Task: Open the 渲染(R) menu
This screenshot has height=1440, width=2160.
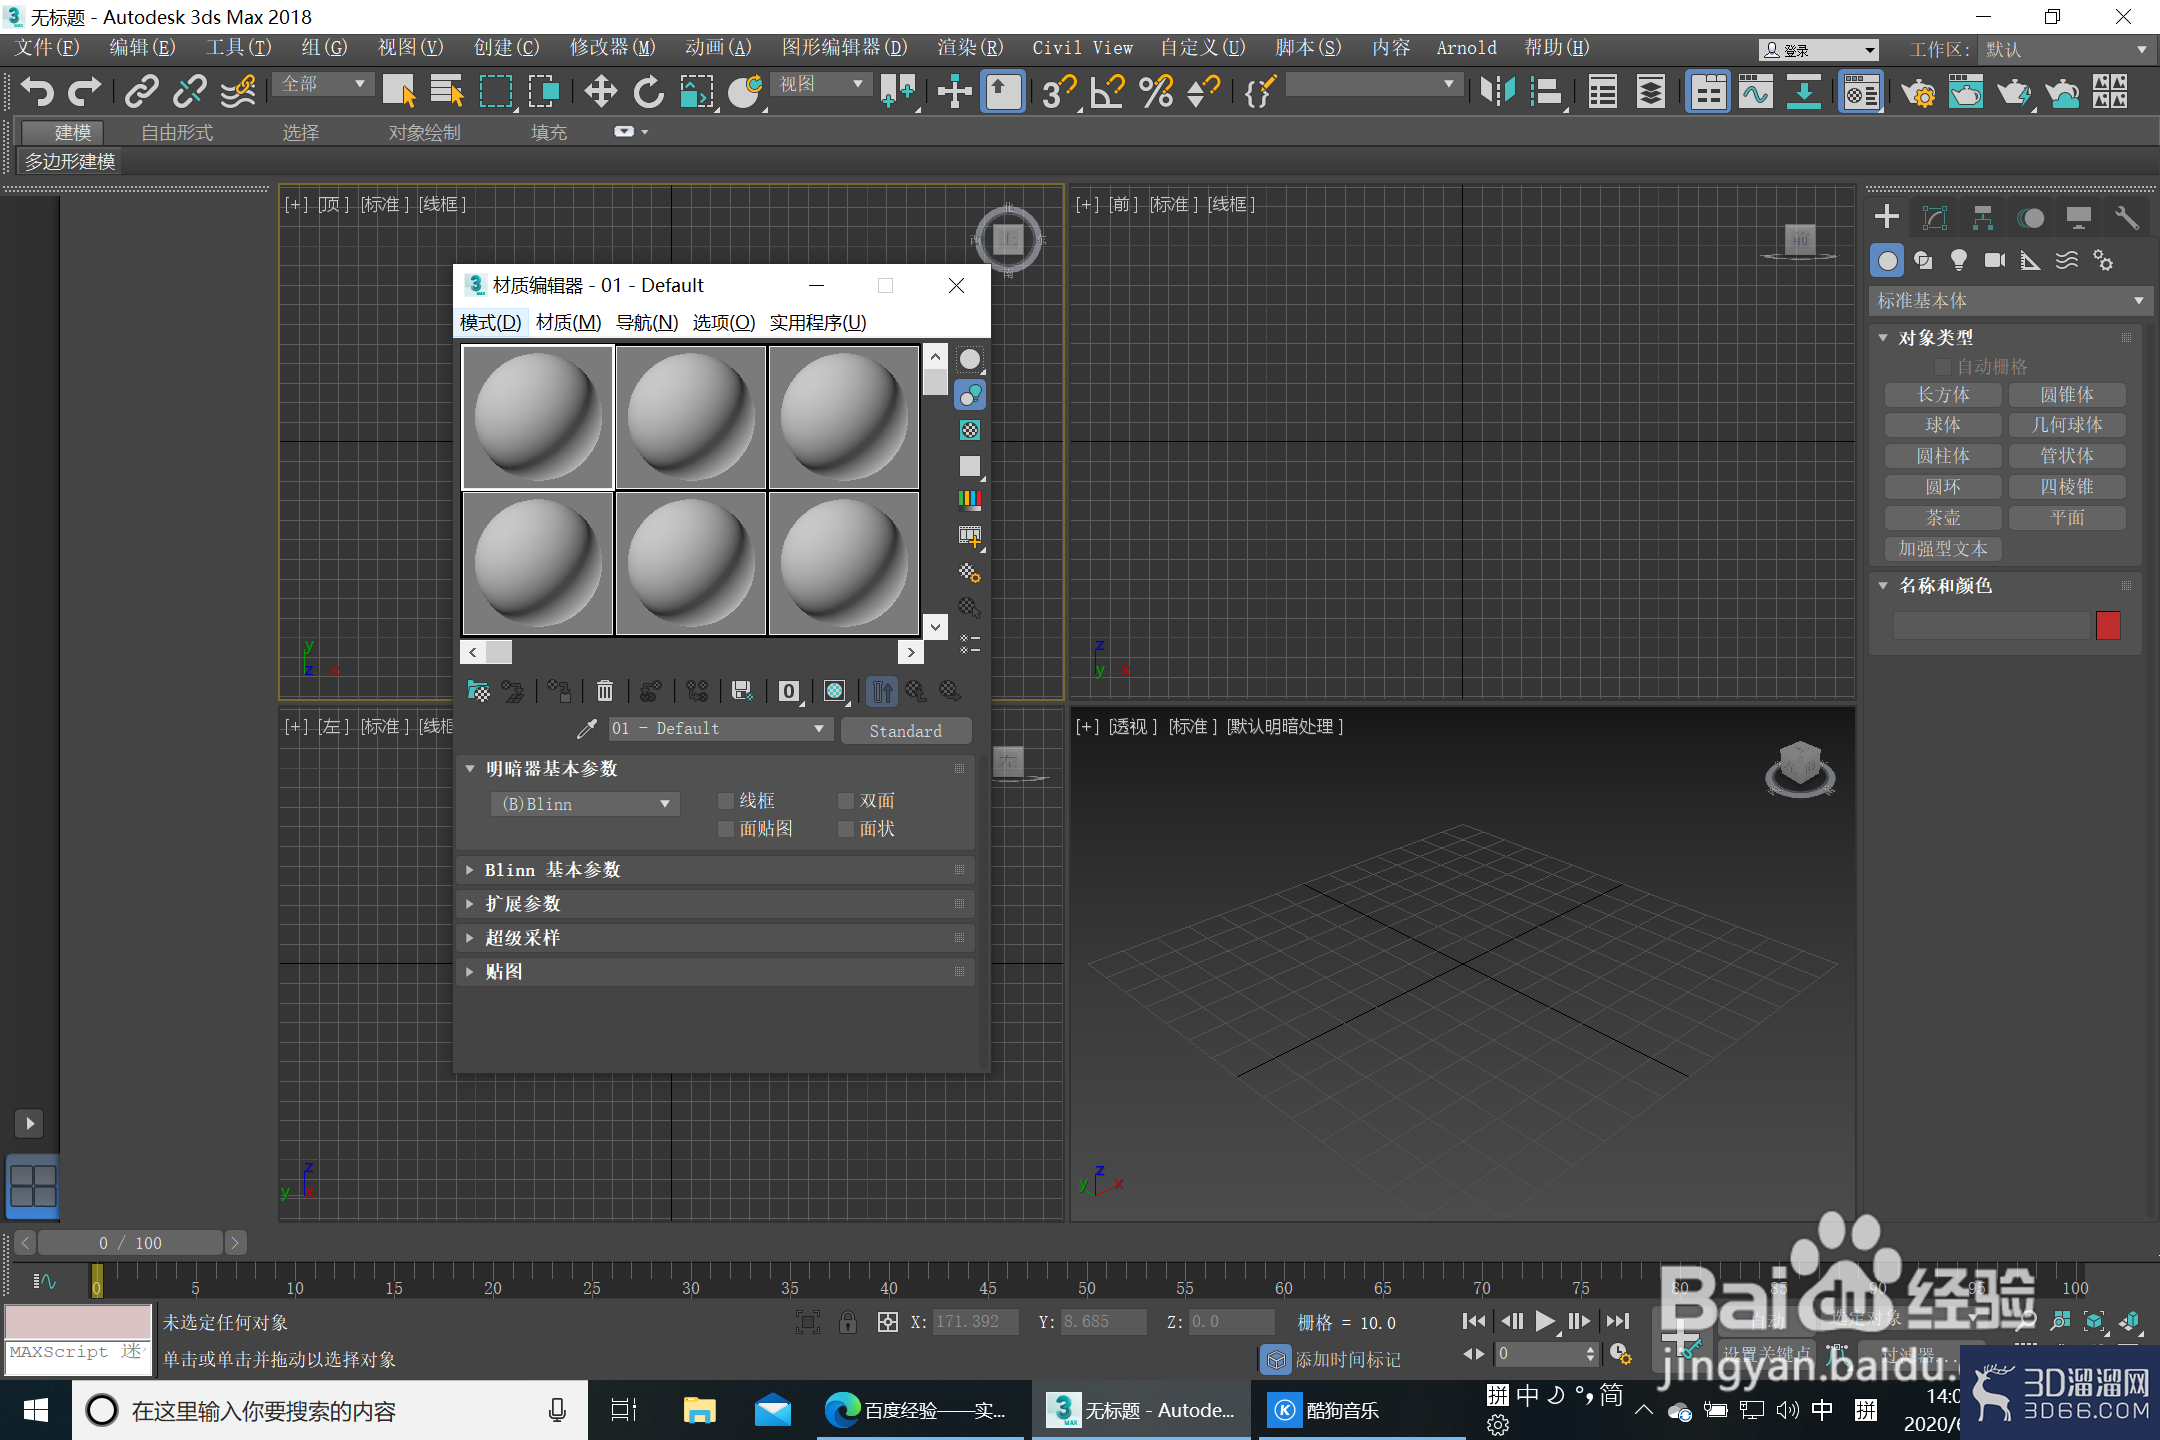Action: [969, 48]
